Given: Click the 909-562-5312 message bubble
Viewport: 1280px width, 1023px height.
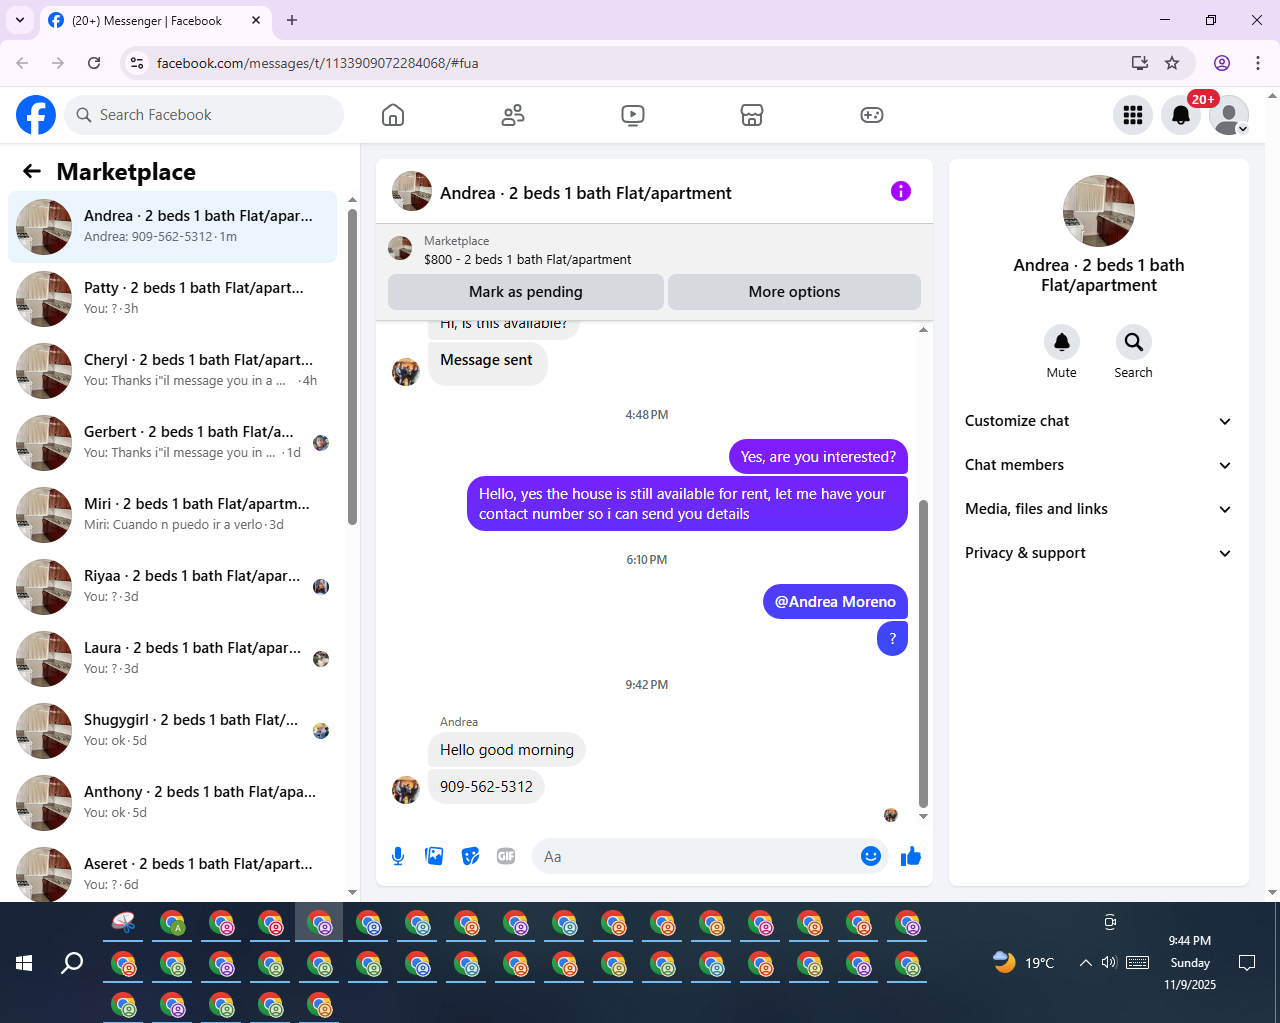Looking at the screenshot, I should coord(486,787).
